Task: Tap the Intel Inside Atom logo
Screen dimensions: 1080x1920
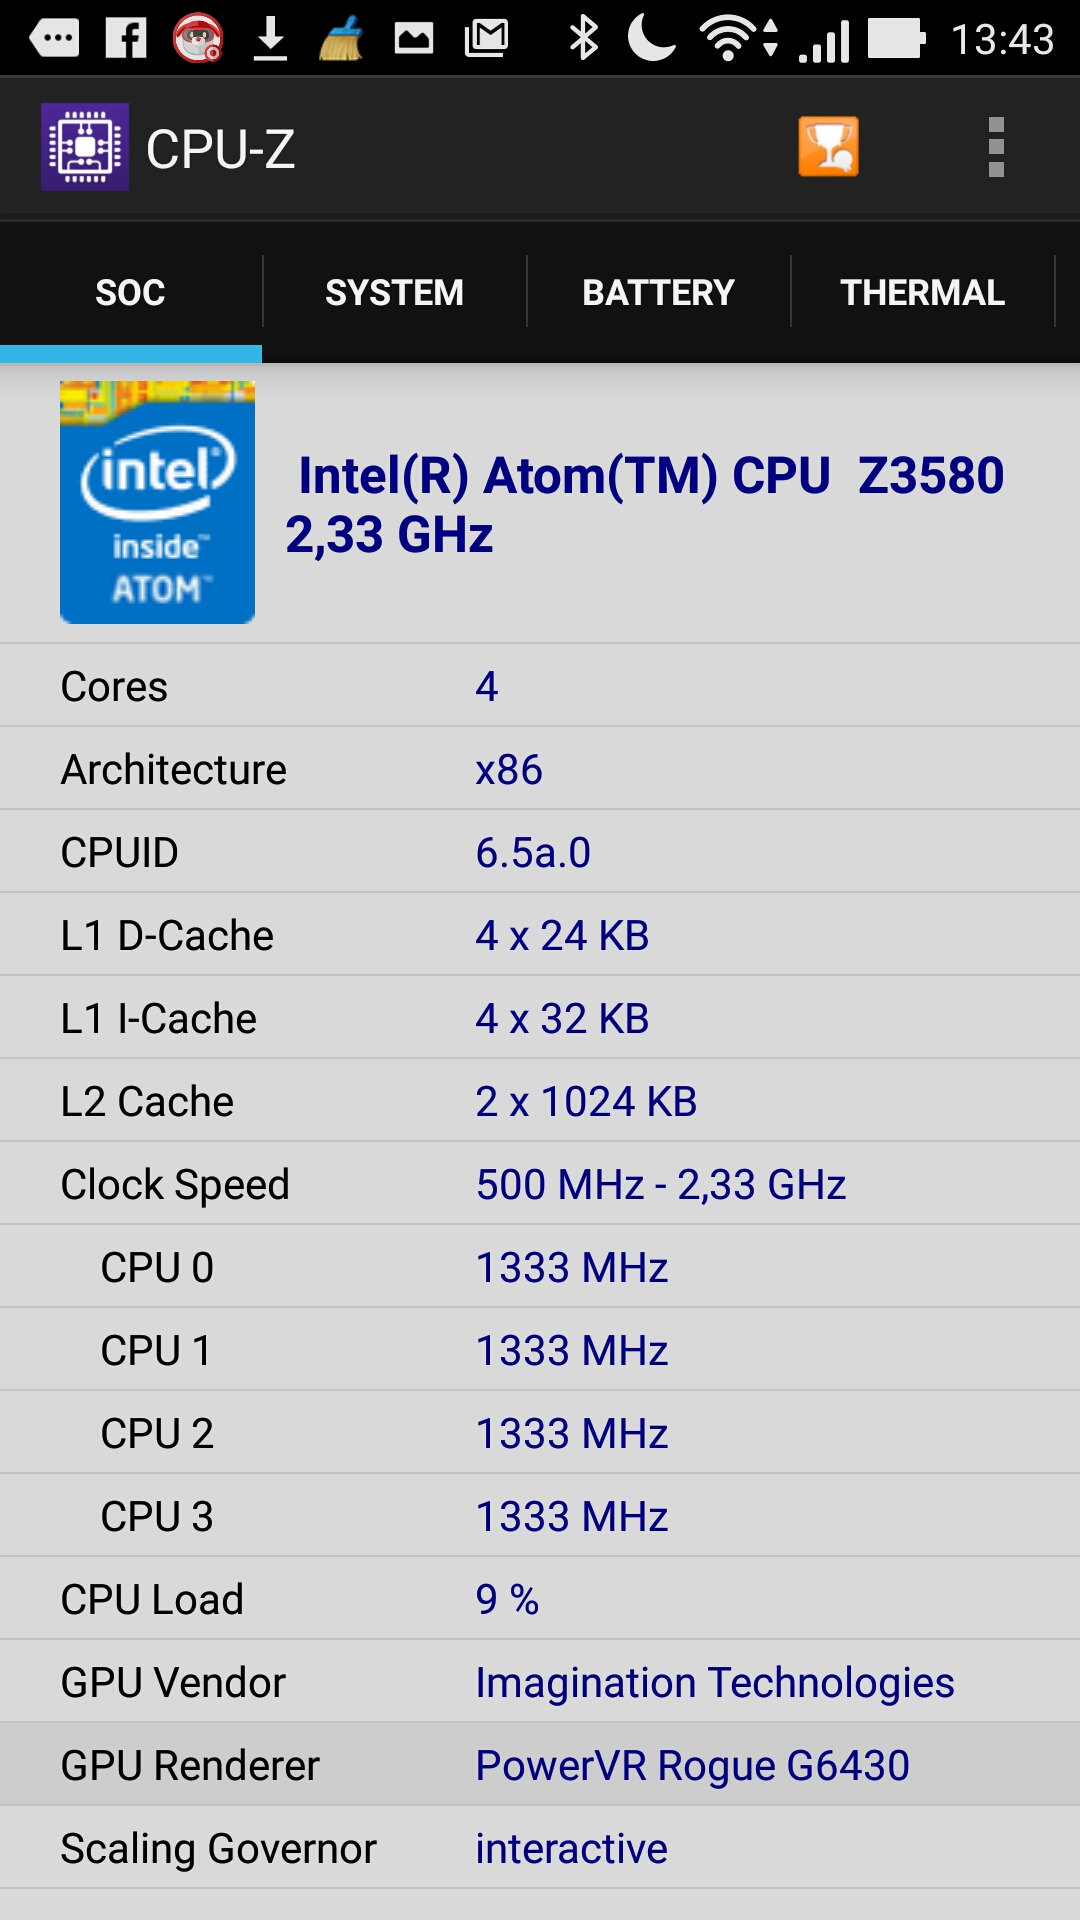Action: point(157,502)
